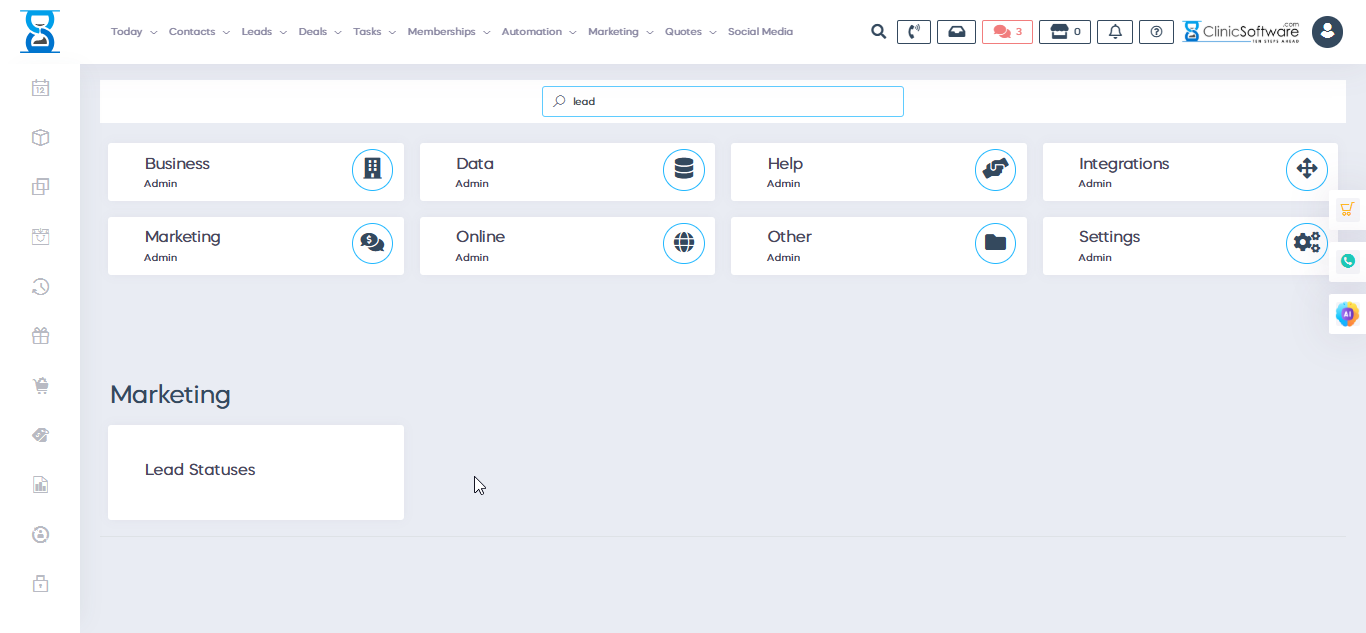Click the phone call icon in header

pos(913,32)
